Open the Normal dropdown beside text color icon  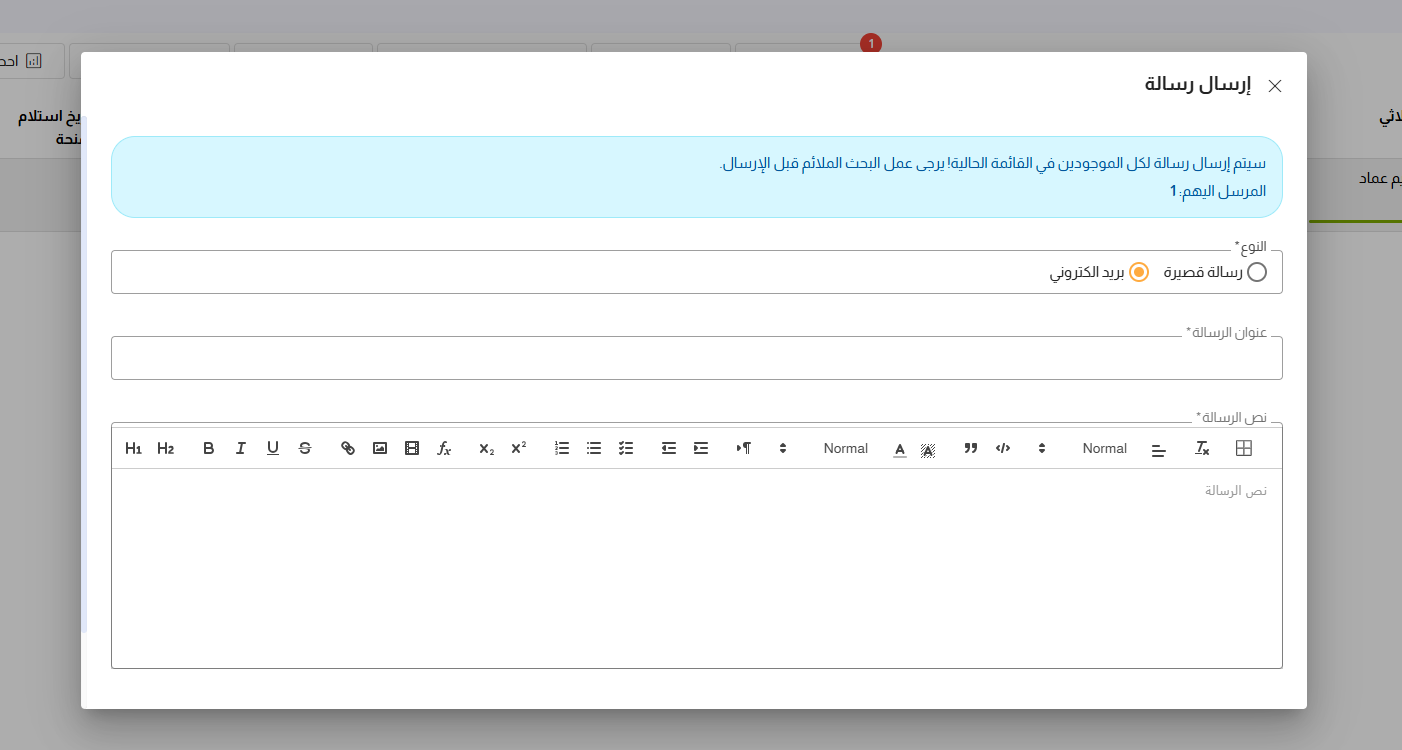coord(845,449)
